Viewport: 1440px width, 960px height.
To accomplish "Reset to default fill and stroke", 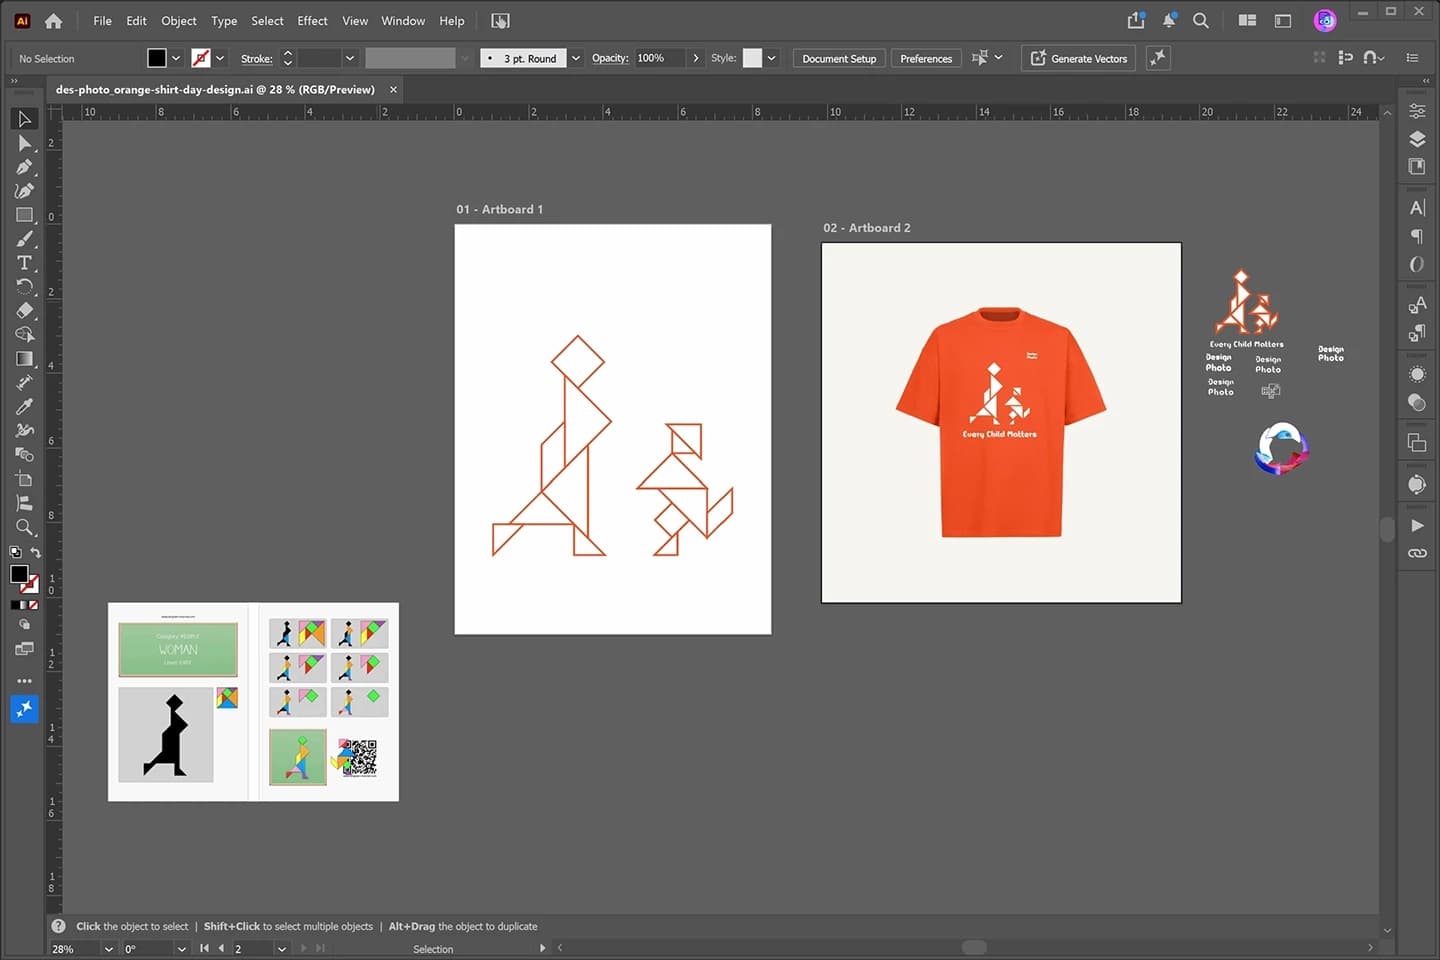I will [15, 552].
